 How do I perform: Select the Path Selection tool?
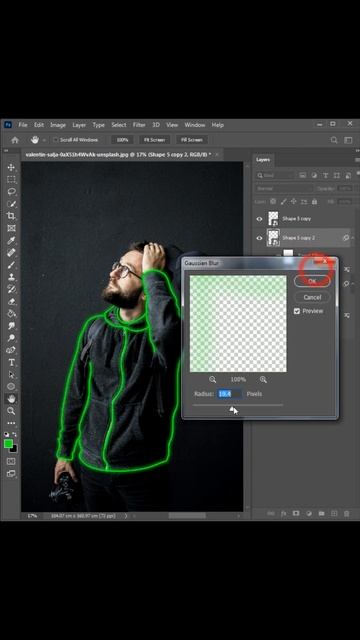coord(11,374)
